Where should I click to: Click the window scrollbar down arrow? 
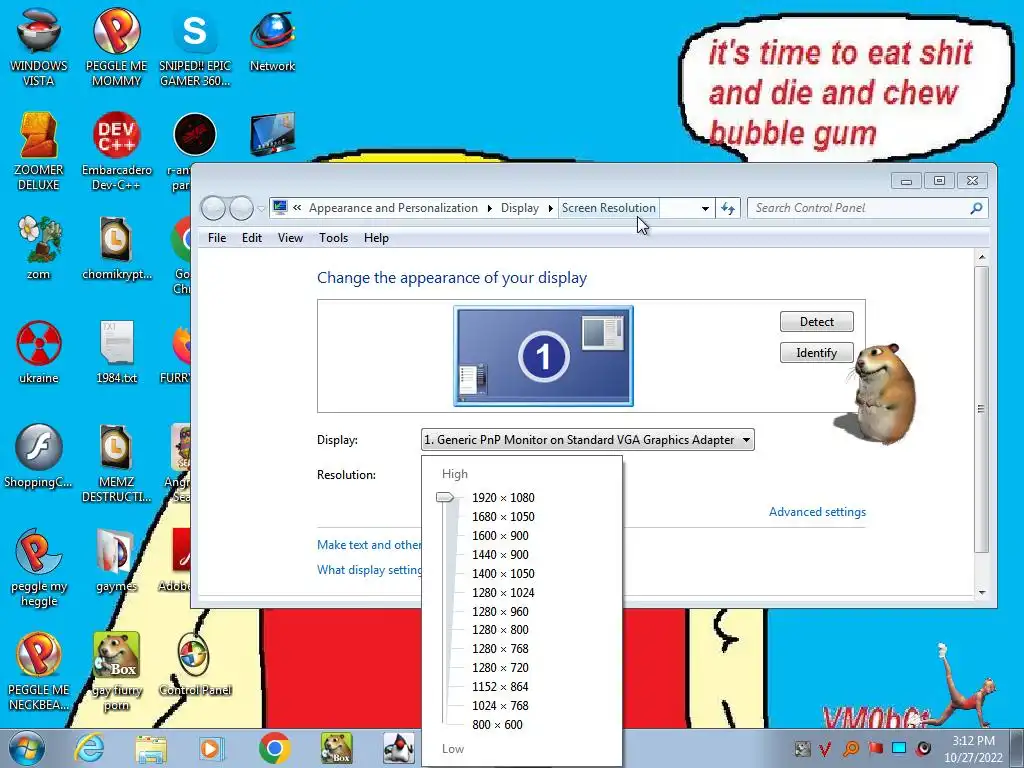tap(982, 592)
